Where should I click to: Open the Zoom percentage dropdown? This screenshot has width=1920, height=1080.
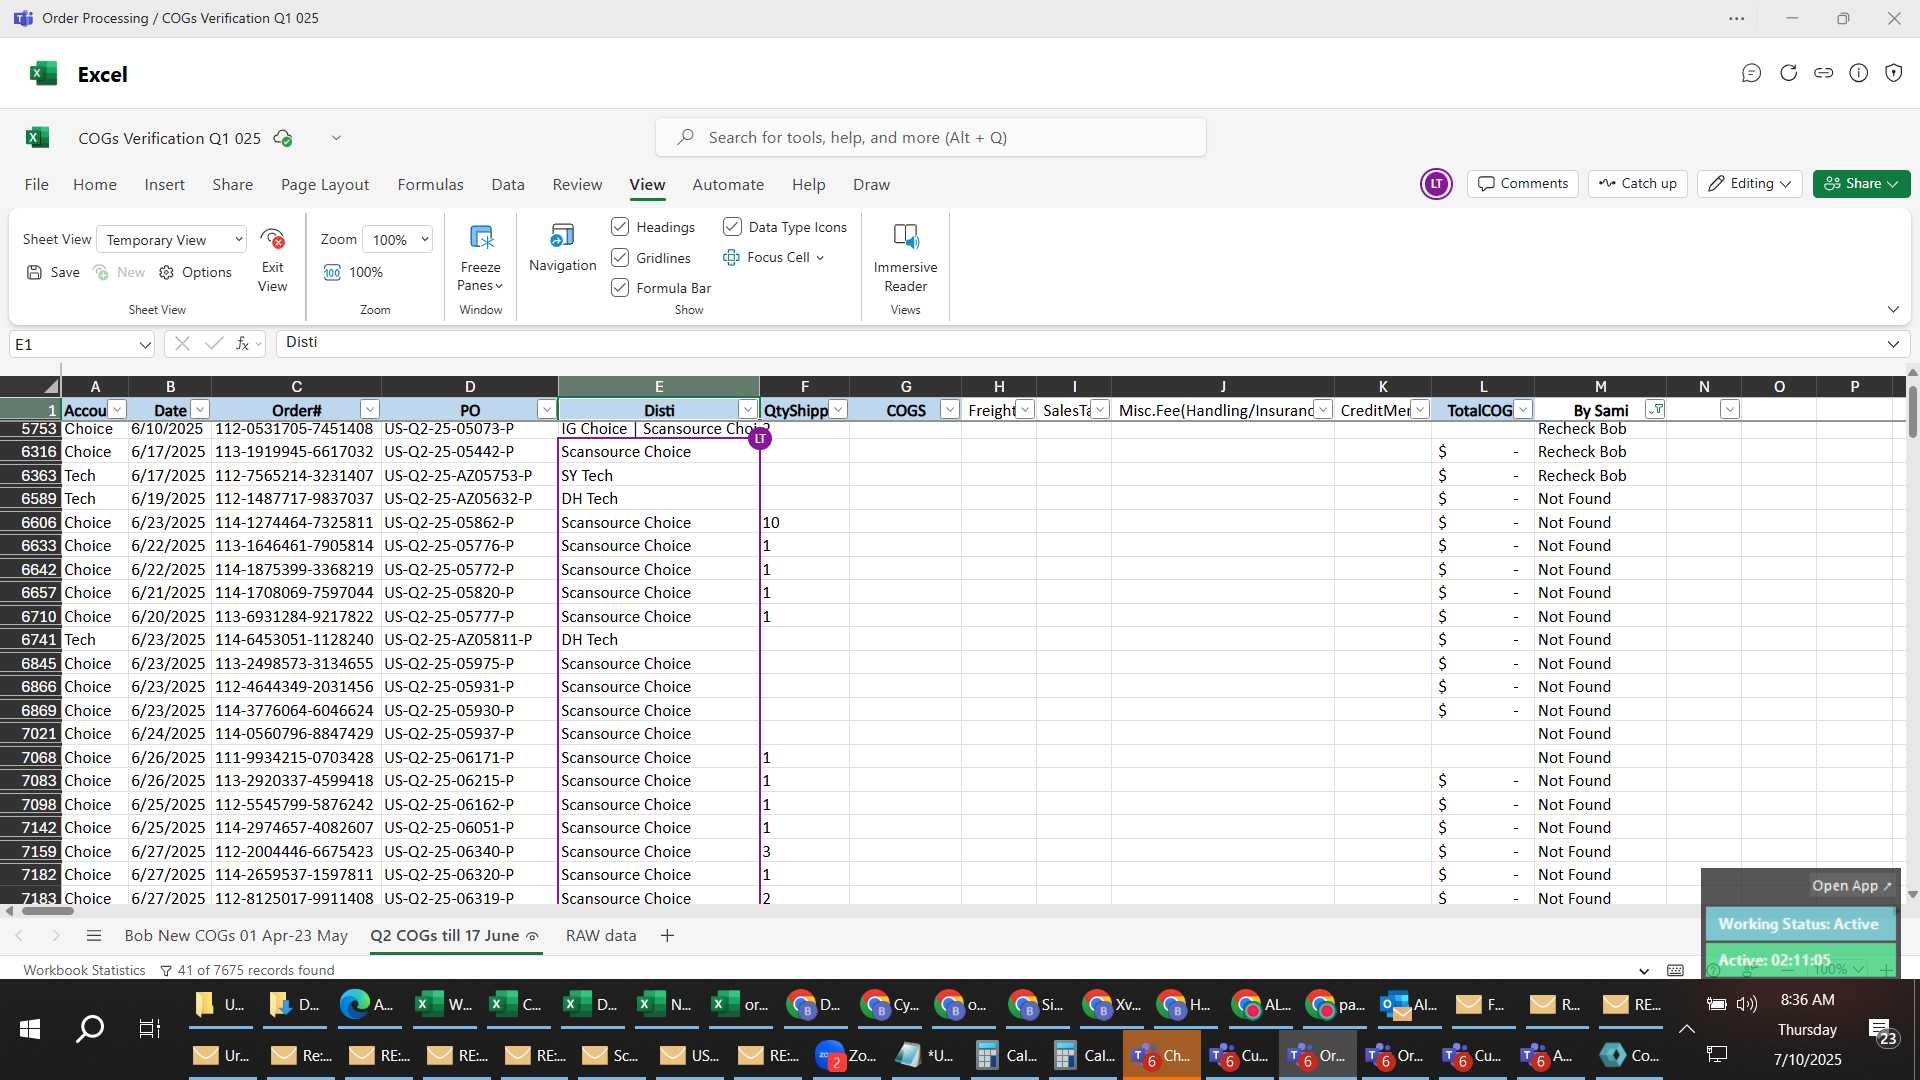pyautogui.click(x=398, y=240)
